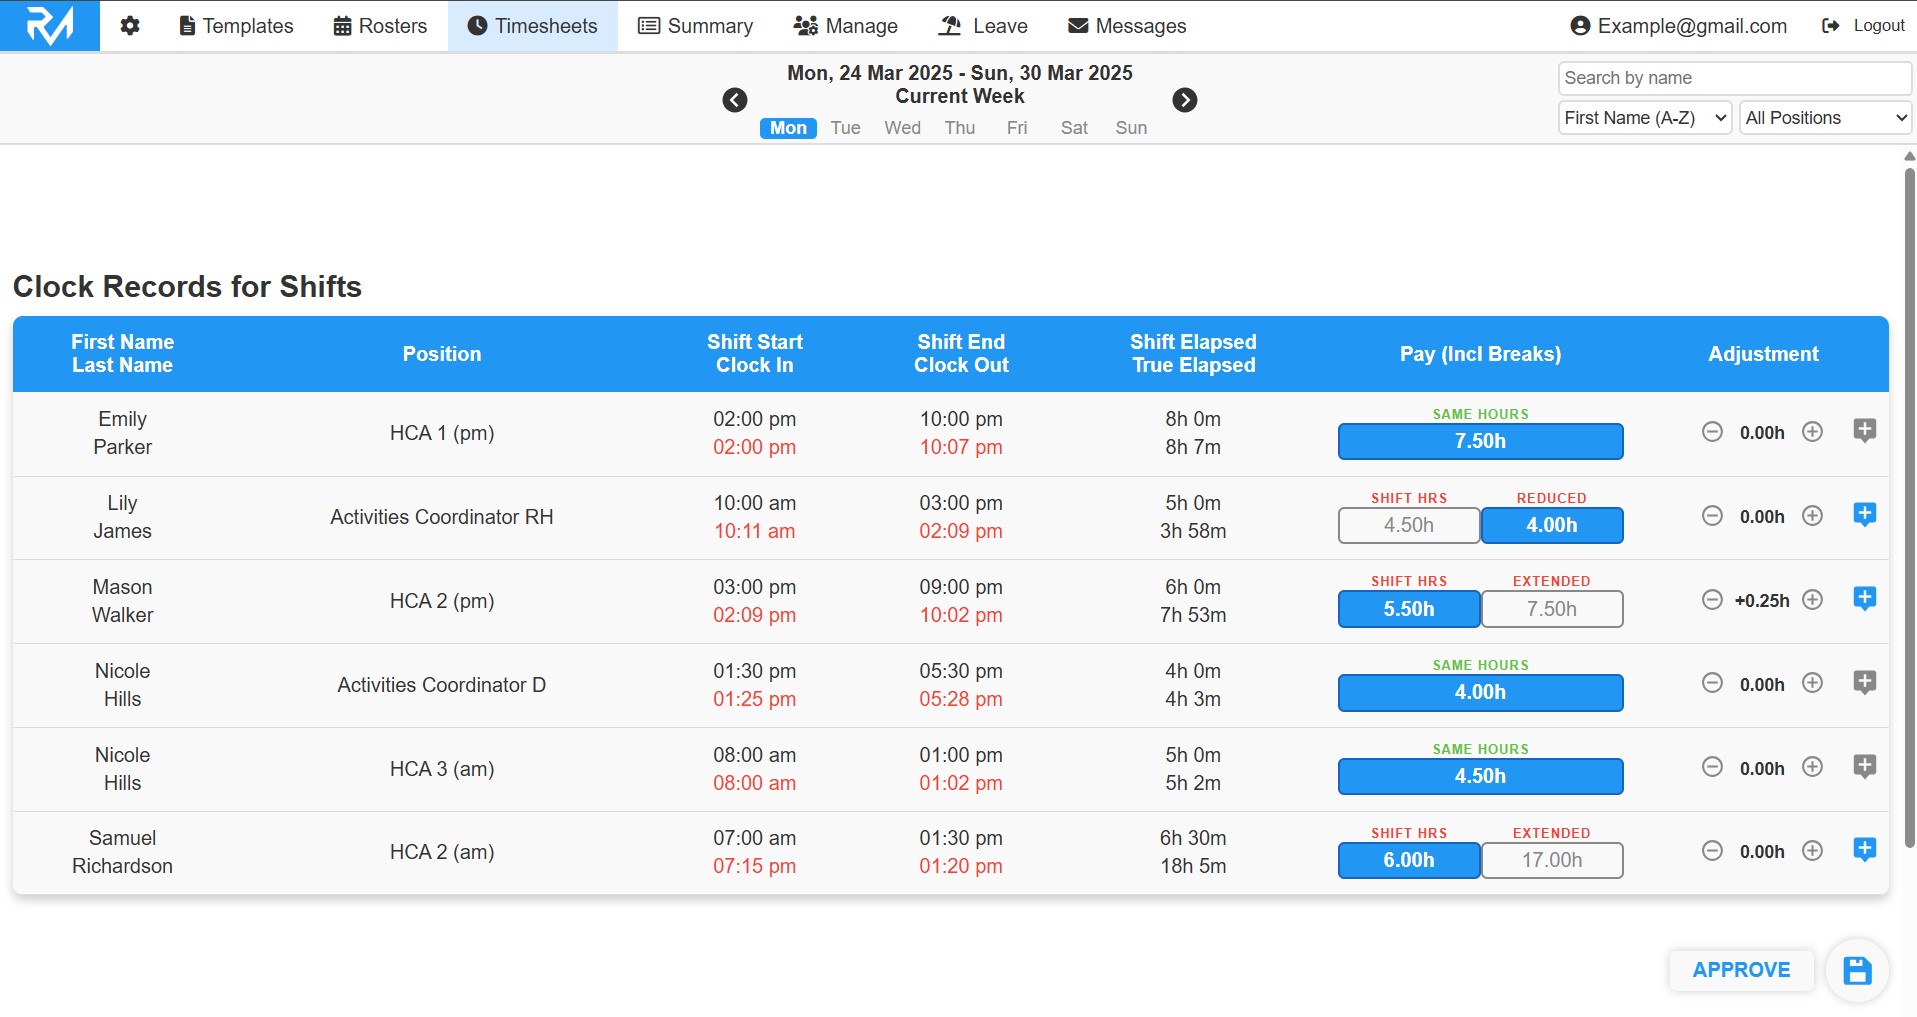Select Lily James reduced 4.00h pay
Viewport: 1917px width, 1017px height.
click(1552, 526)
